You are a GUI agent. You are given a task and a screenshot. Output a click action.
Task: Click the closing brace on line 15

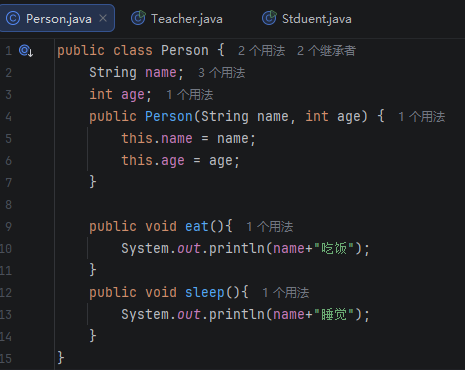pyautogui.click(x=61, y=358)
